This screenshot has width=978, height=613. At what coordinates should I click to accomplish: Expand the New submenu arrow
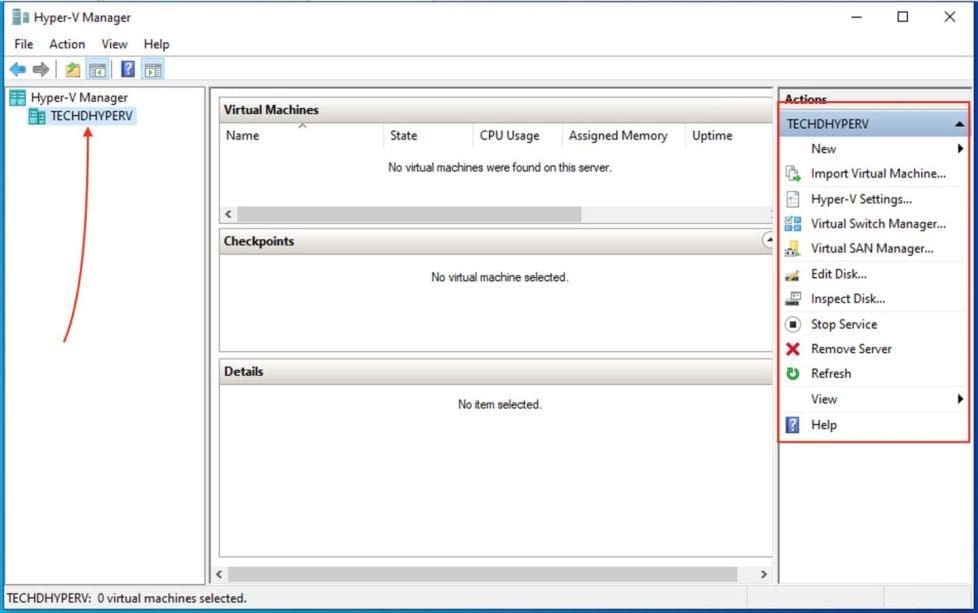(960, 149)
